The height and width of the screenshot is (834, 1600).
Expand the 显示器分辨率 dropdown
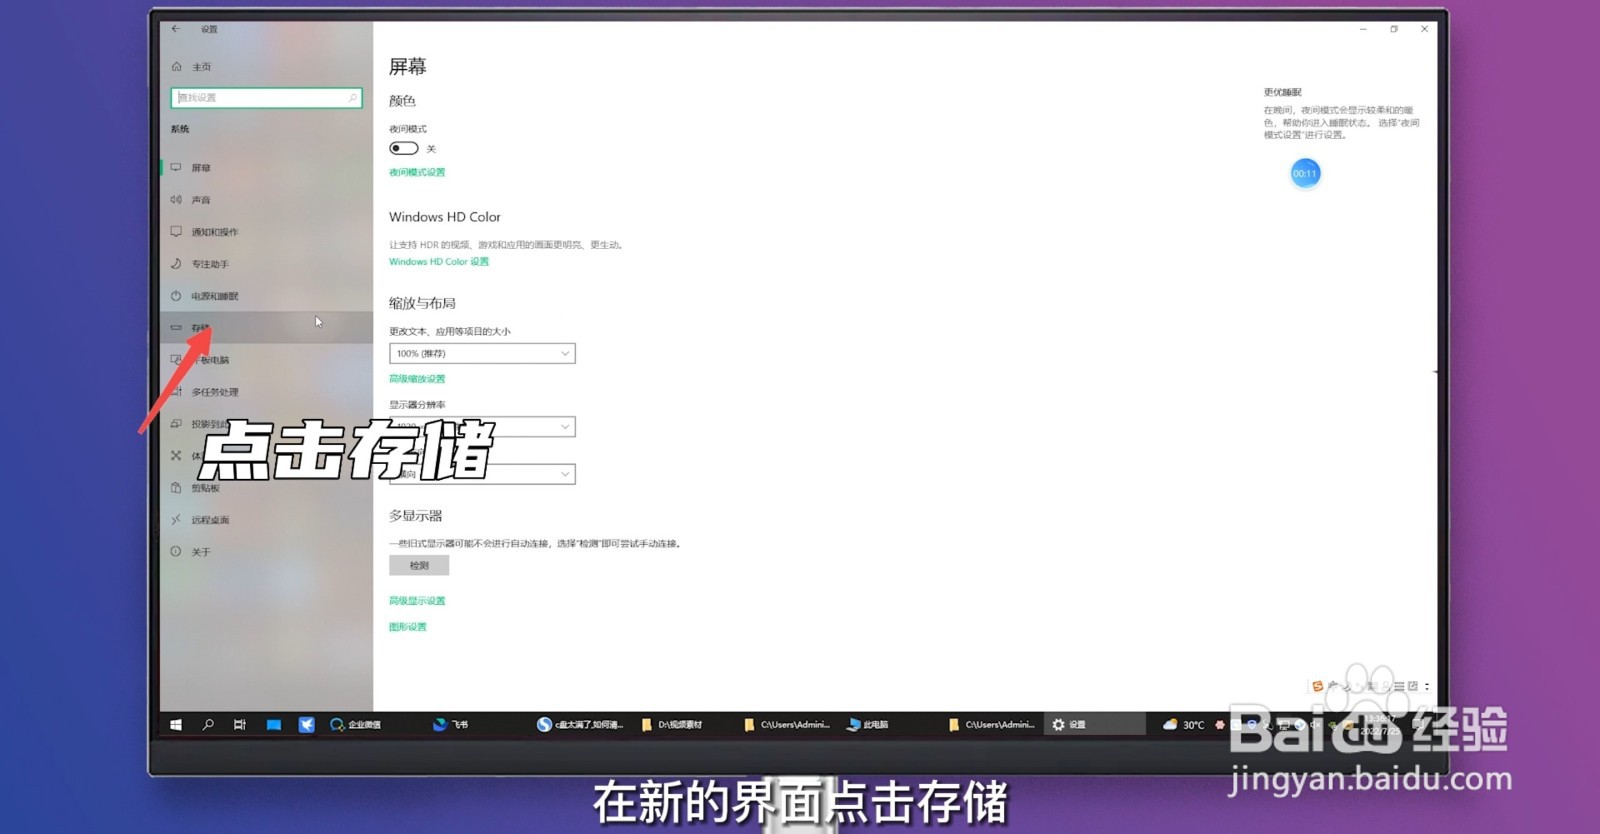(482, 427)
